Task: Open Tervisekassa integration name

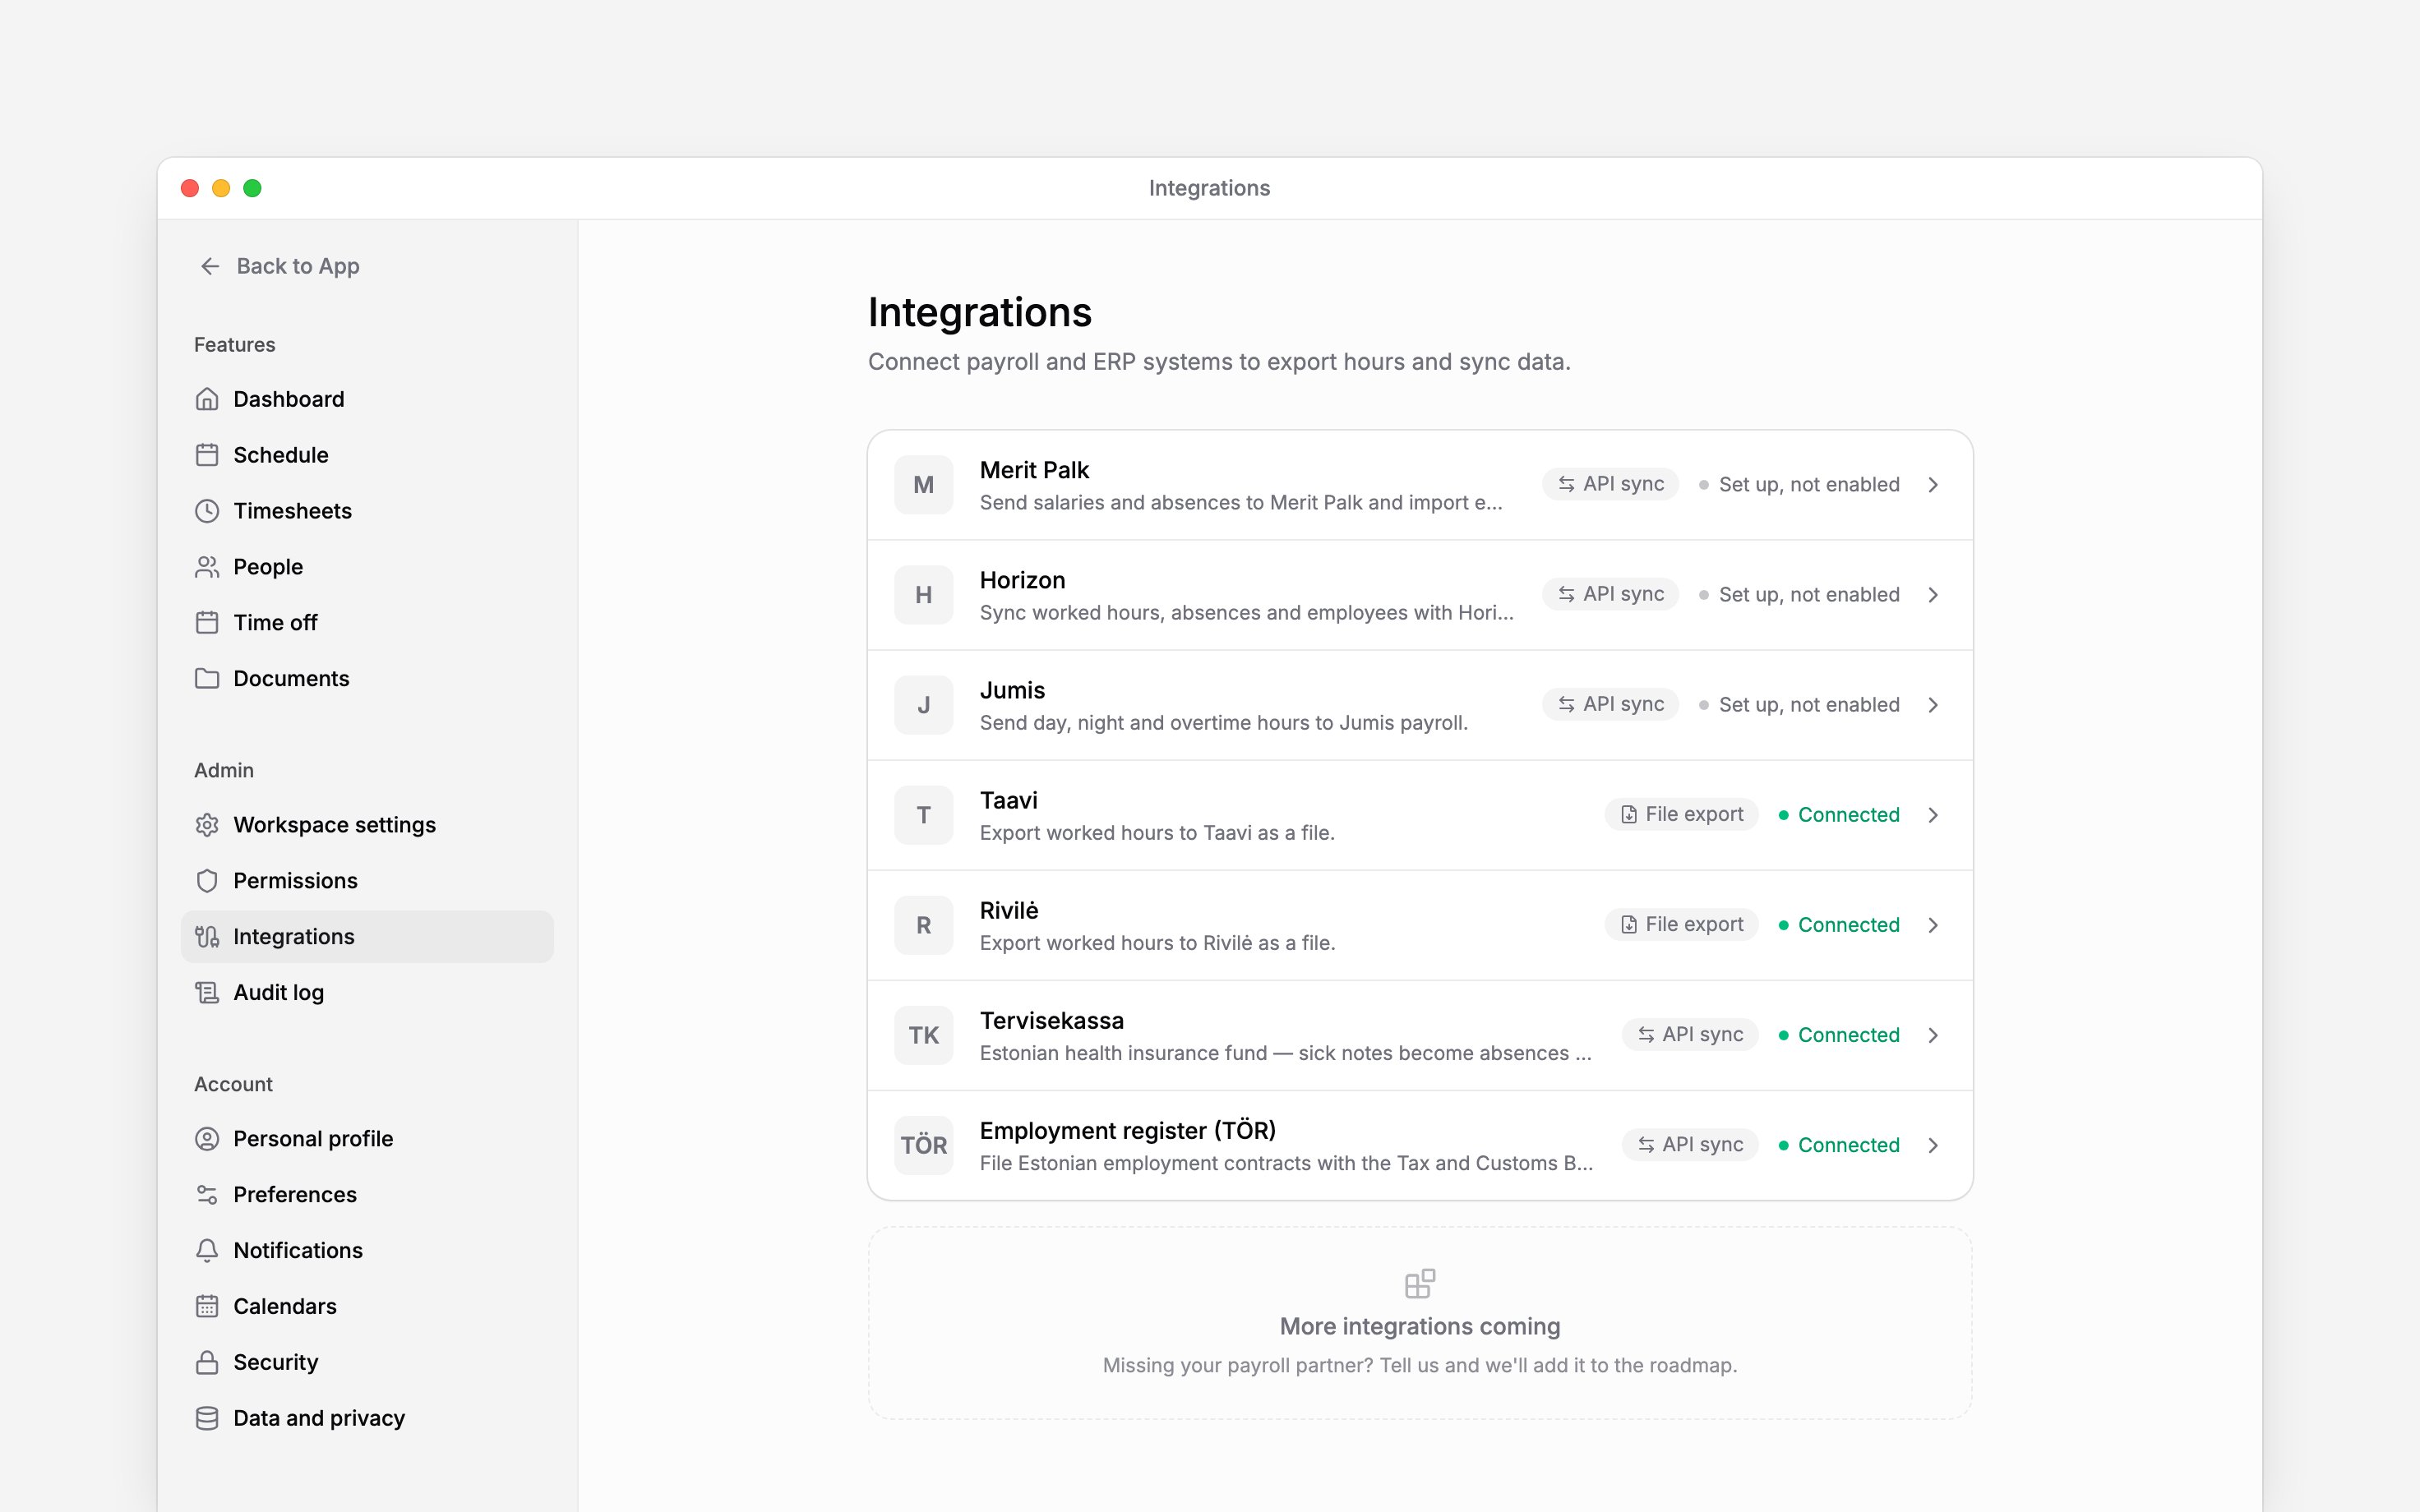Action: click(x=1052, y=1020)
